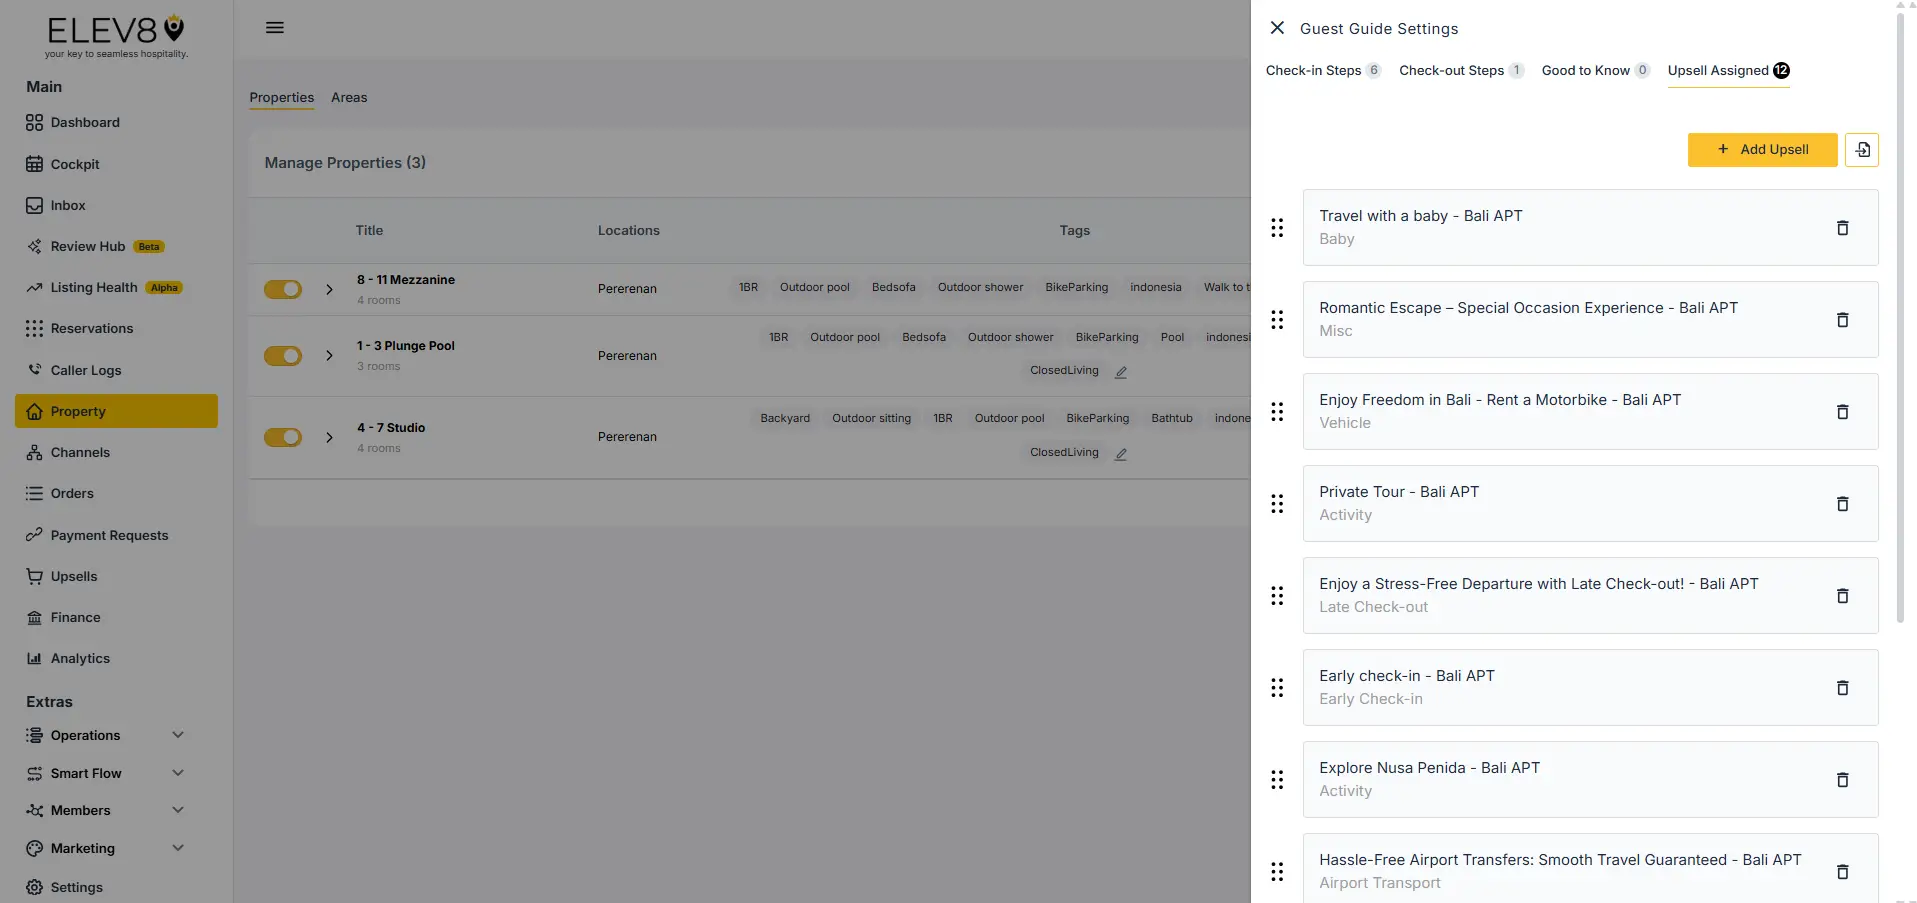The height and width of the screenshot is (903, 1917).
Task: Open the Hassle-Free Airport Transfers upsell card
Action: pyautogui.click(x=1590, y=871)
